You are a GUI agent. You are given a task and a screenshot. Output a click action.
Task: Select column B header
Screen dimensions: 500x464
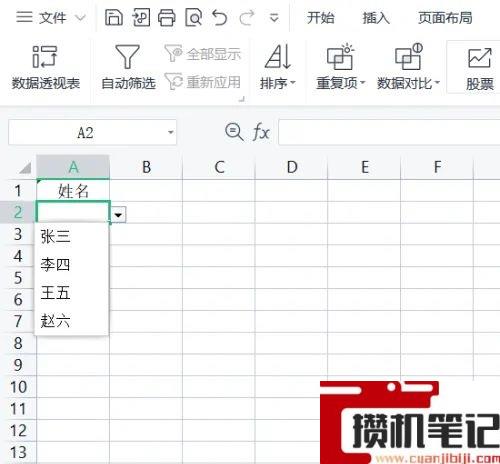pos(146,167)
